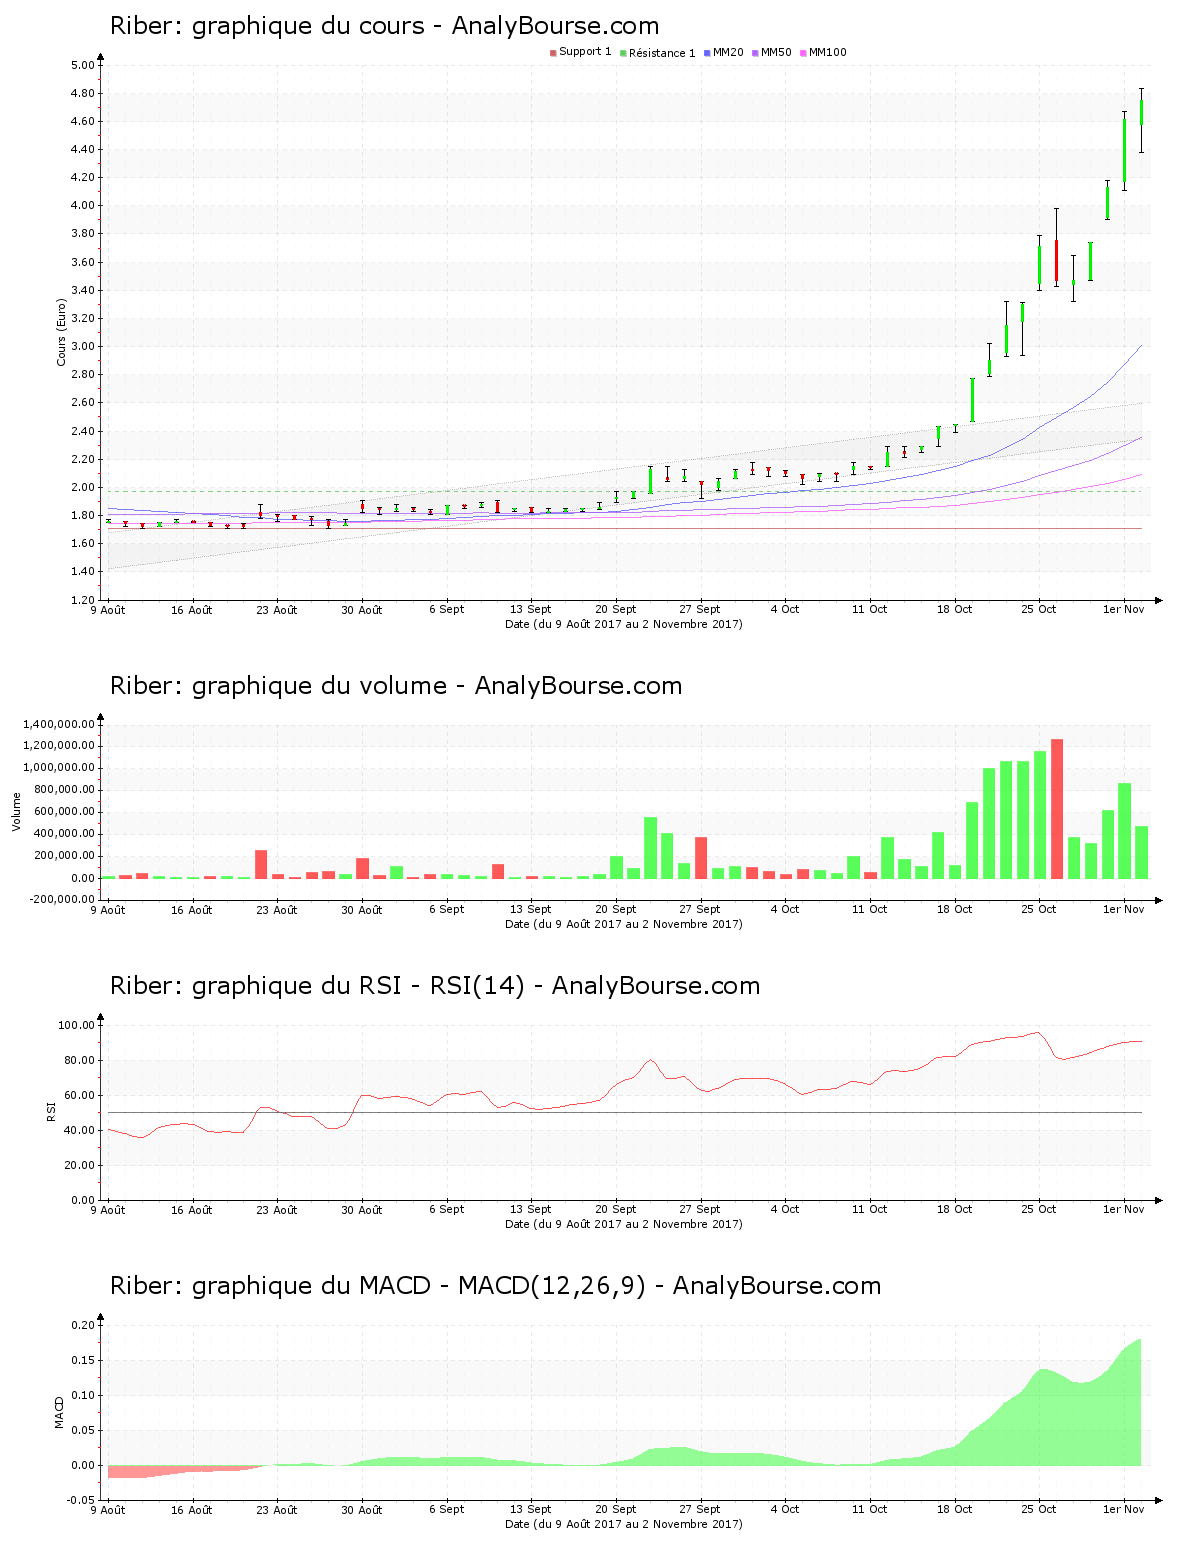
Task: Click the '-0.05' tick on MACD axis
Action: point(82,1501)
